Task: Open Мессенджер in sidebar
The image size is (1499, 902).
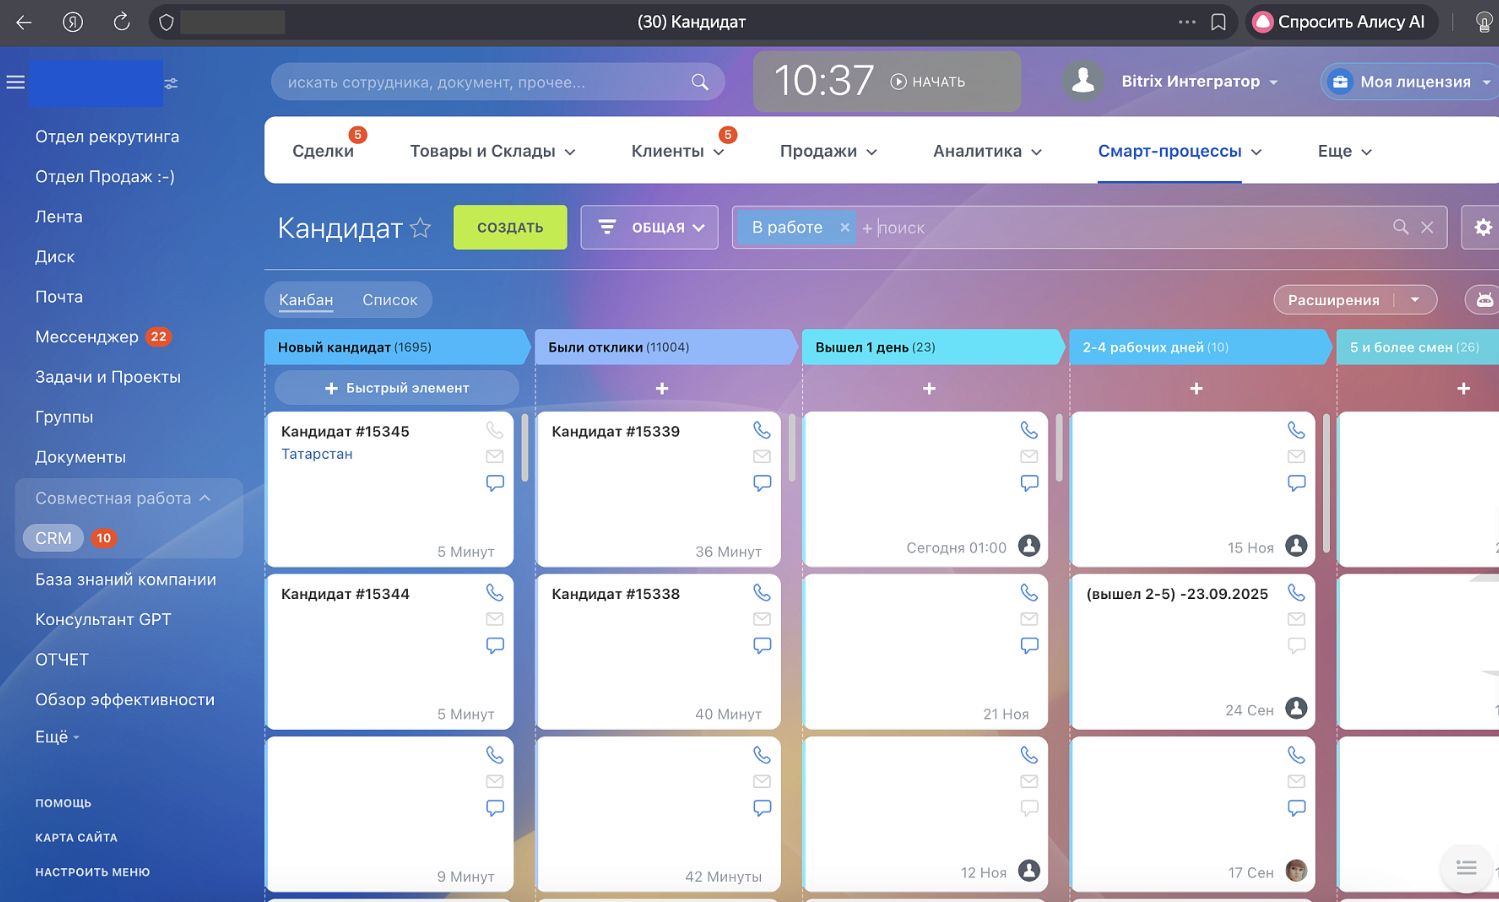Action: [87, 337]
